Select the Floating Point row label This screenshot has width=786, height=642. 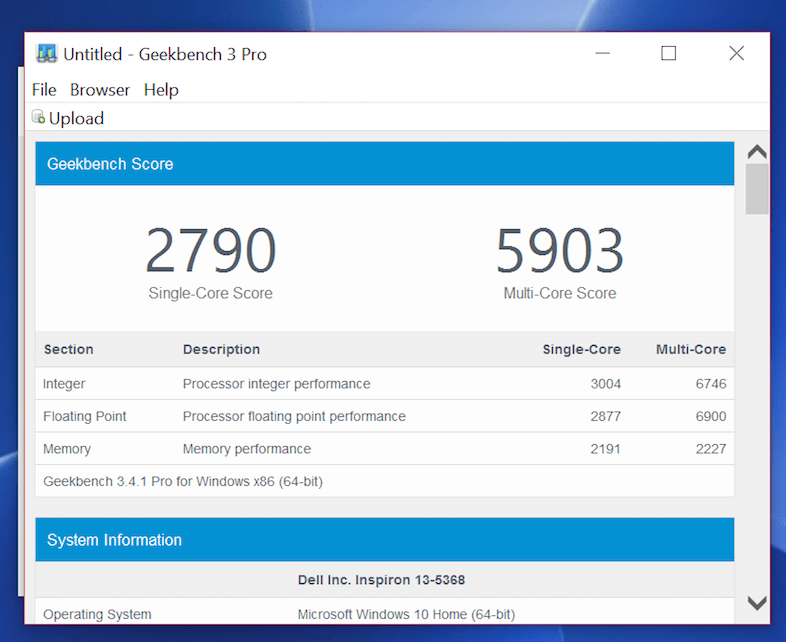coord(85,416)
